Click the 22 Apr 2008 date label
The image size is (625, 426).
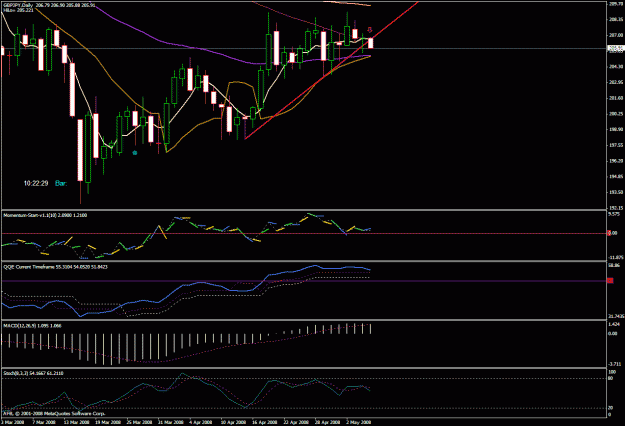click(x=296, y=422)
